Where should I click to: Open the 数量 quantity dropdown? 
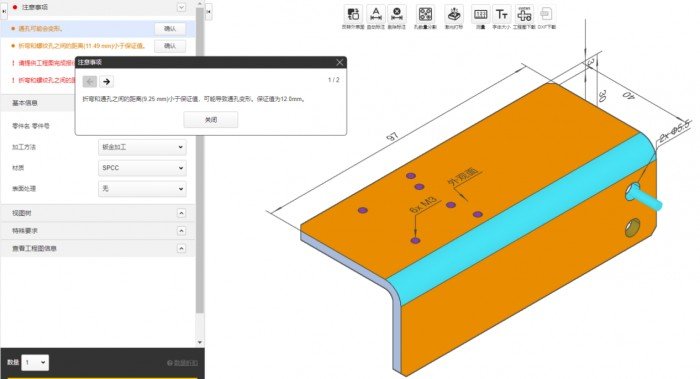click(35, 362)
